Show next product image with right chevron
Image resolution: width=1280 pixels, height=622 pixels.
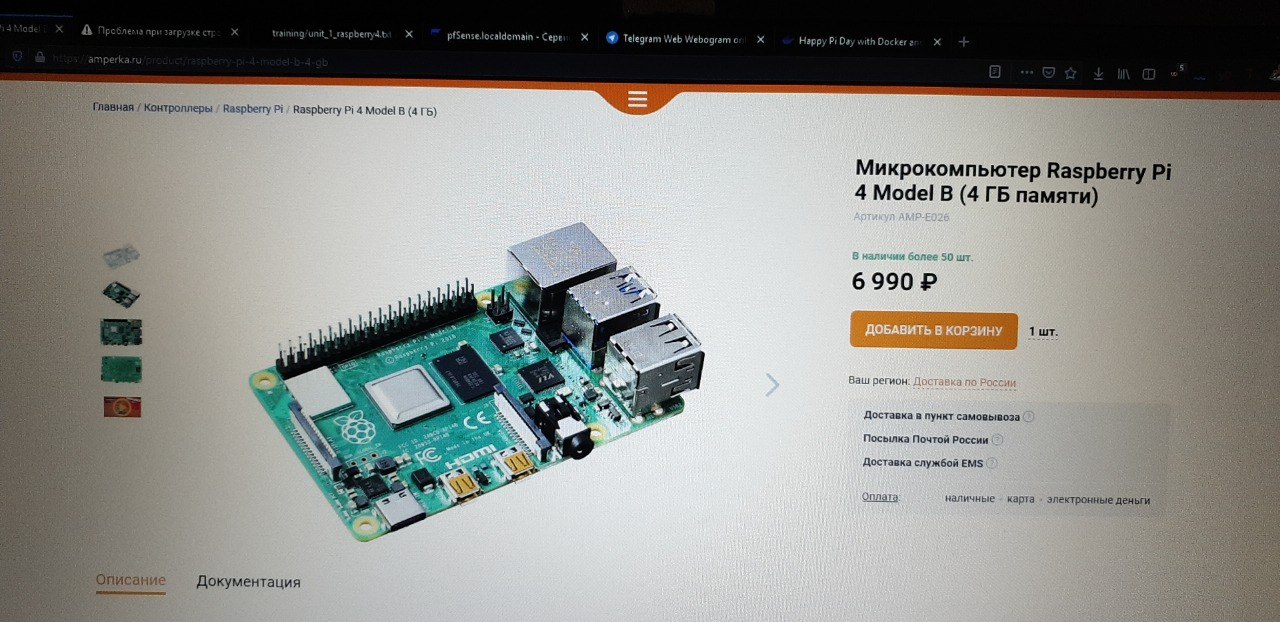772,385
